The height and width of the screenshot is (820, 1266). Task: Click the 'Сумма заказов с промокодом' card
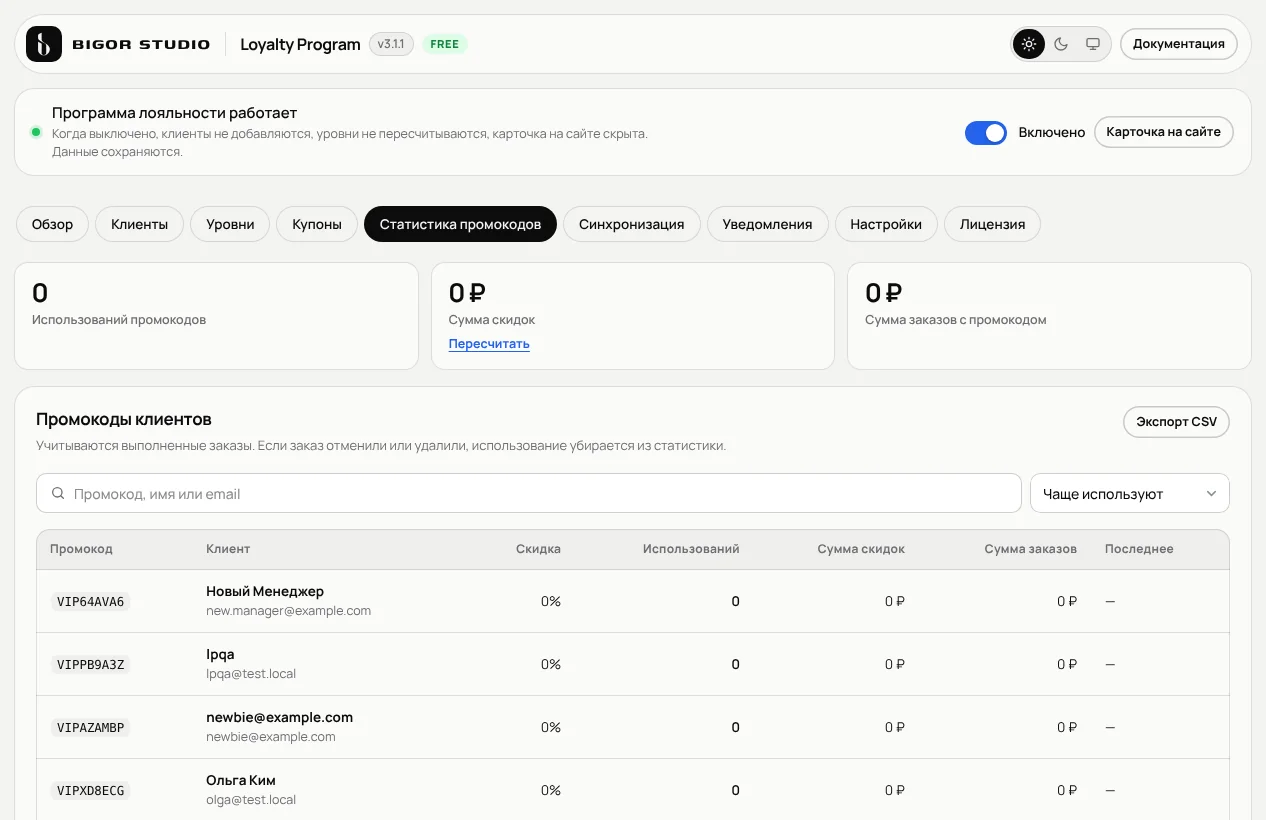(1049, 316)
